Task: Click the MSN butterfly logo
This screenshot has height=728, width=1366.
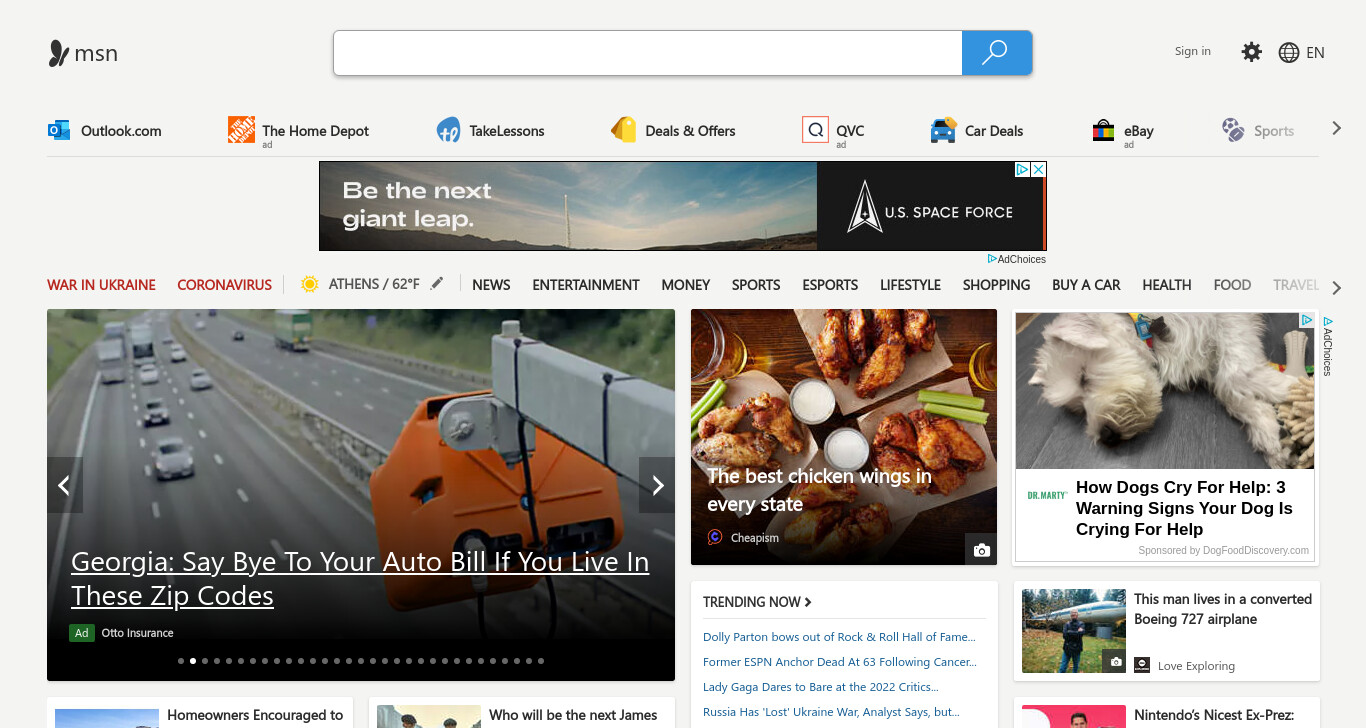Action: [59, 53]
